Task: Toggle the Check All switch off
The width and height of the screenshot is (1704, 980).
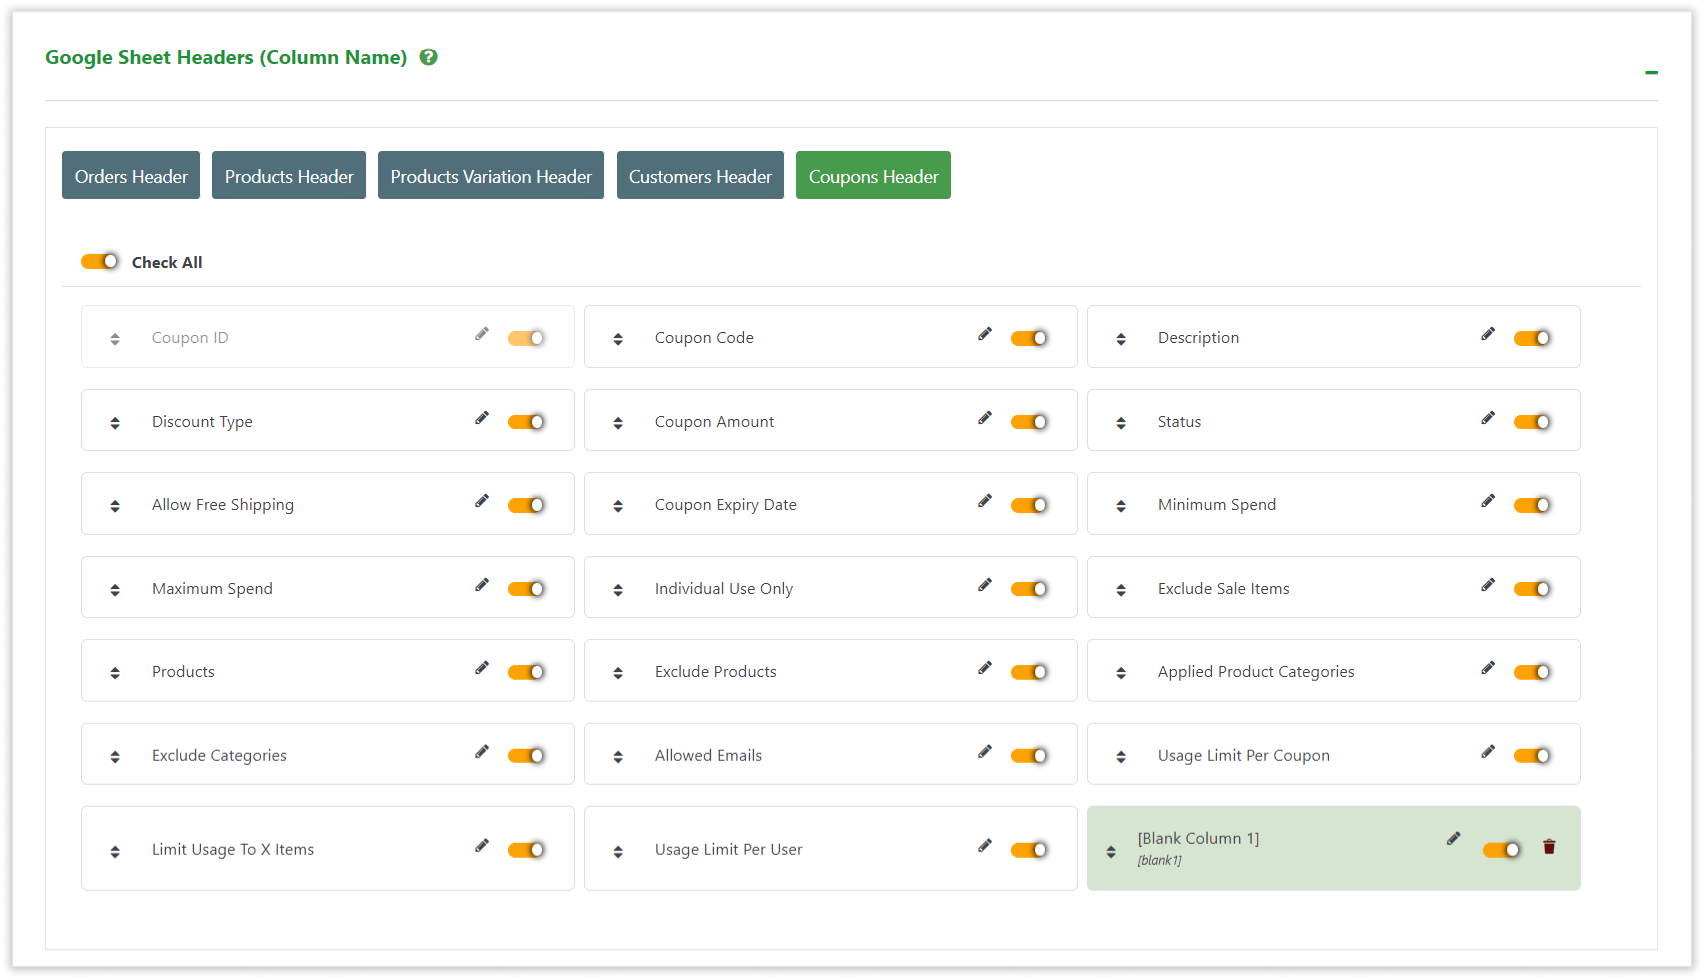Action: (x=100, y=261)
